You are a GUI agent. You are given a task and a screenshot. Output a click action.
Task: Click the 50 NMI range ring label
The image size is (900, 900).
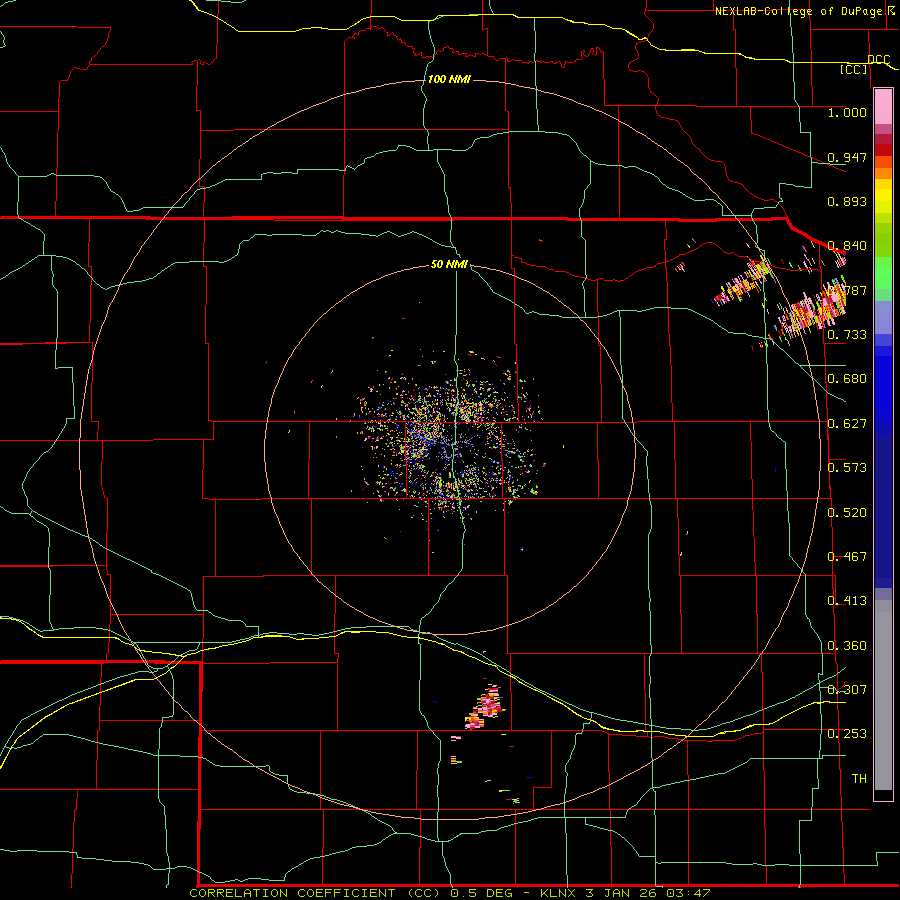point(449,264)
